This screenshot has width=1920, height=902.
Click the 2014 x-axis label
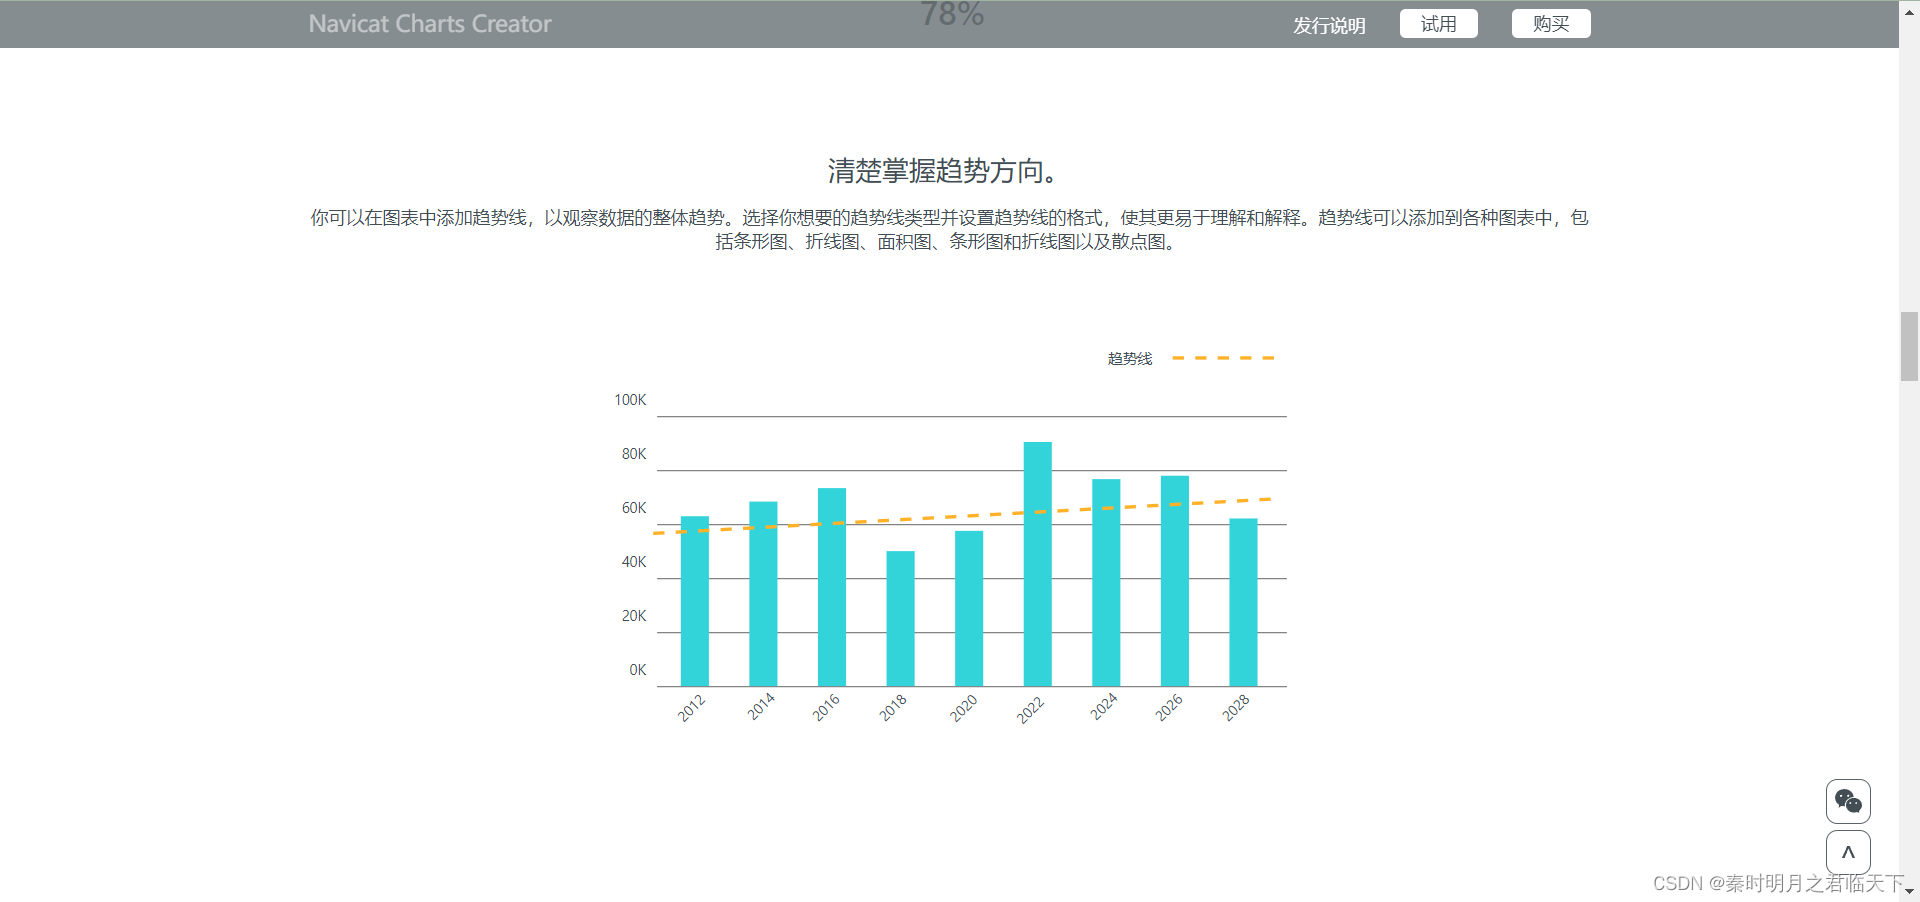(761, 707)
